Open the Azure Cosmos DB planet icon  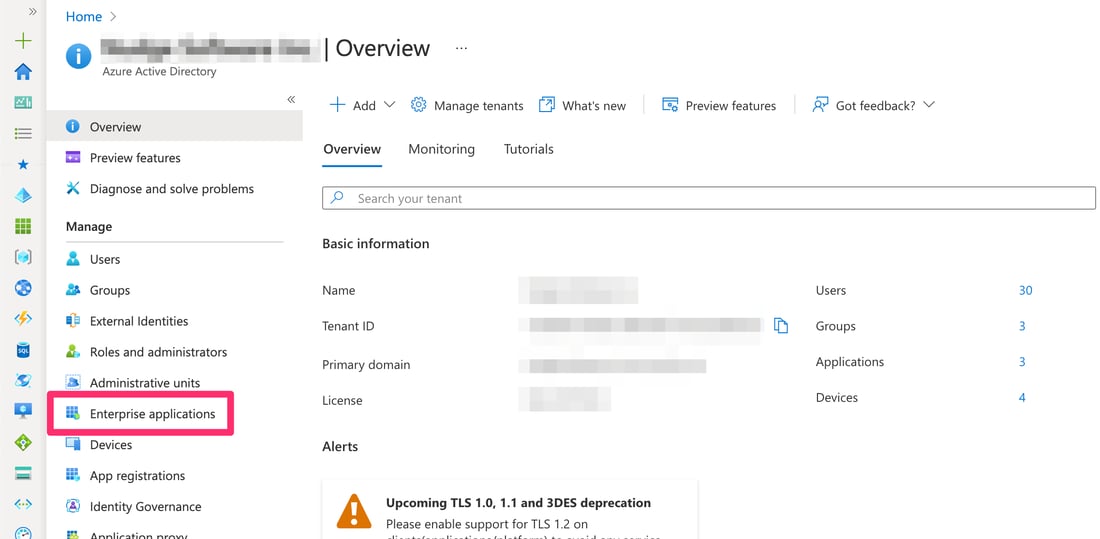[23, 380]
